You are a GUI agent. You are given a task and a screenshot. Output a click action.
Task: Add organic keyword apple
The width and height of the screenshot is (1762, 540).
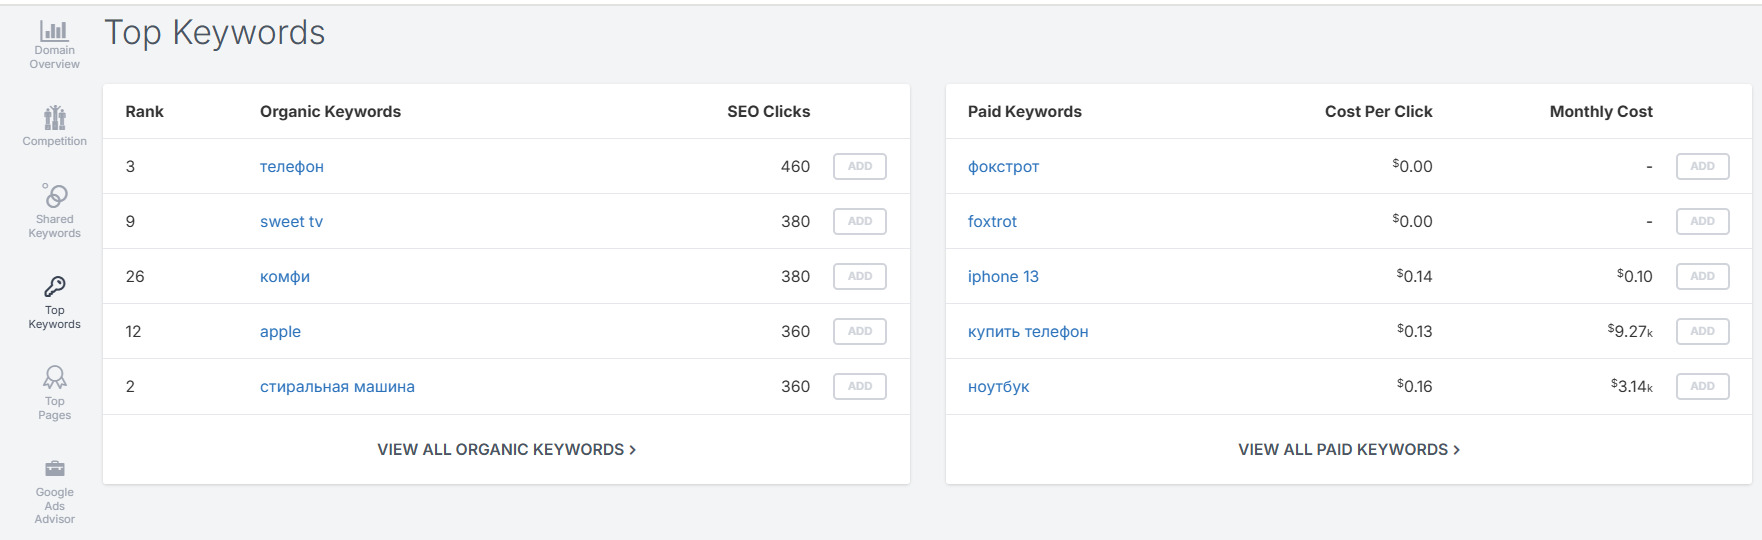click(x=860, y=331)
